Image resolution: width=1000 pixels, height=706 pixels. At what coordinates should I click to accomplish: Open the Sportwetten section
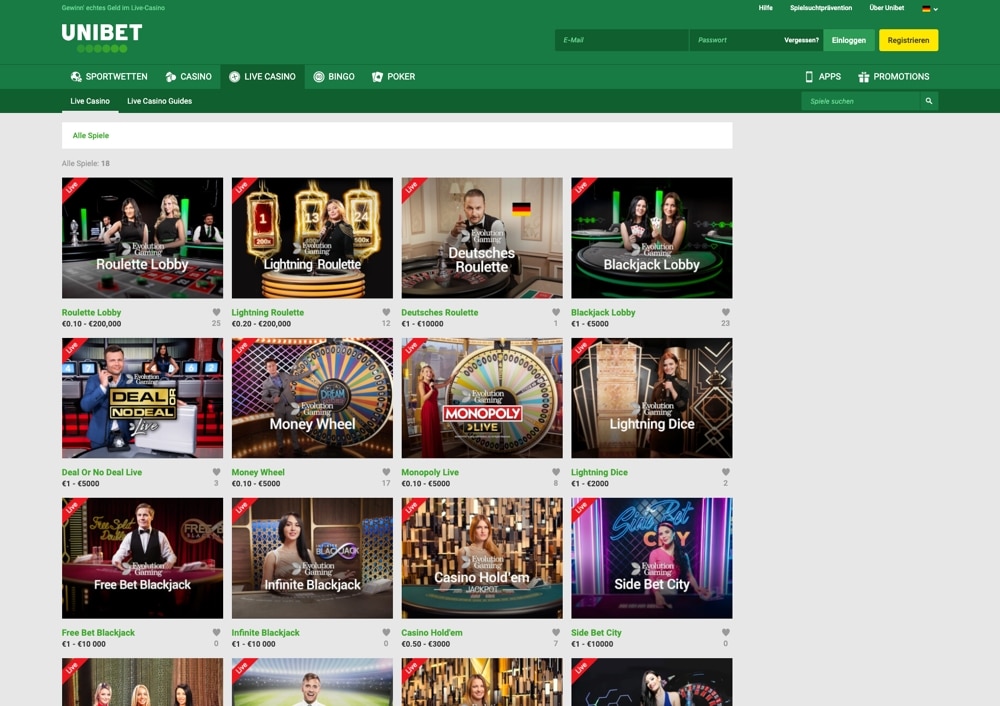109,77
